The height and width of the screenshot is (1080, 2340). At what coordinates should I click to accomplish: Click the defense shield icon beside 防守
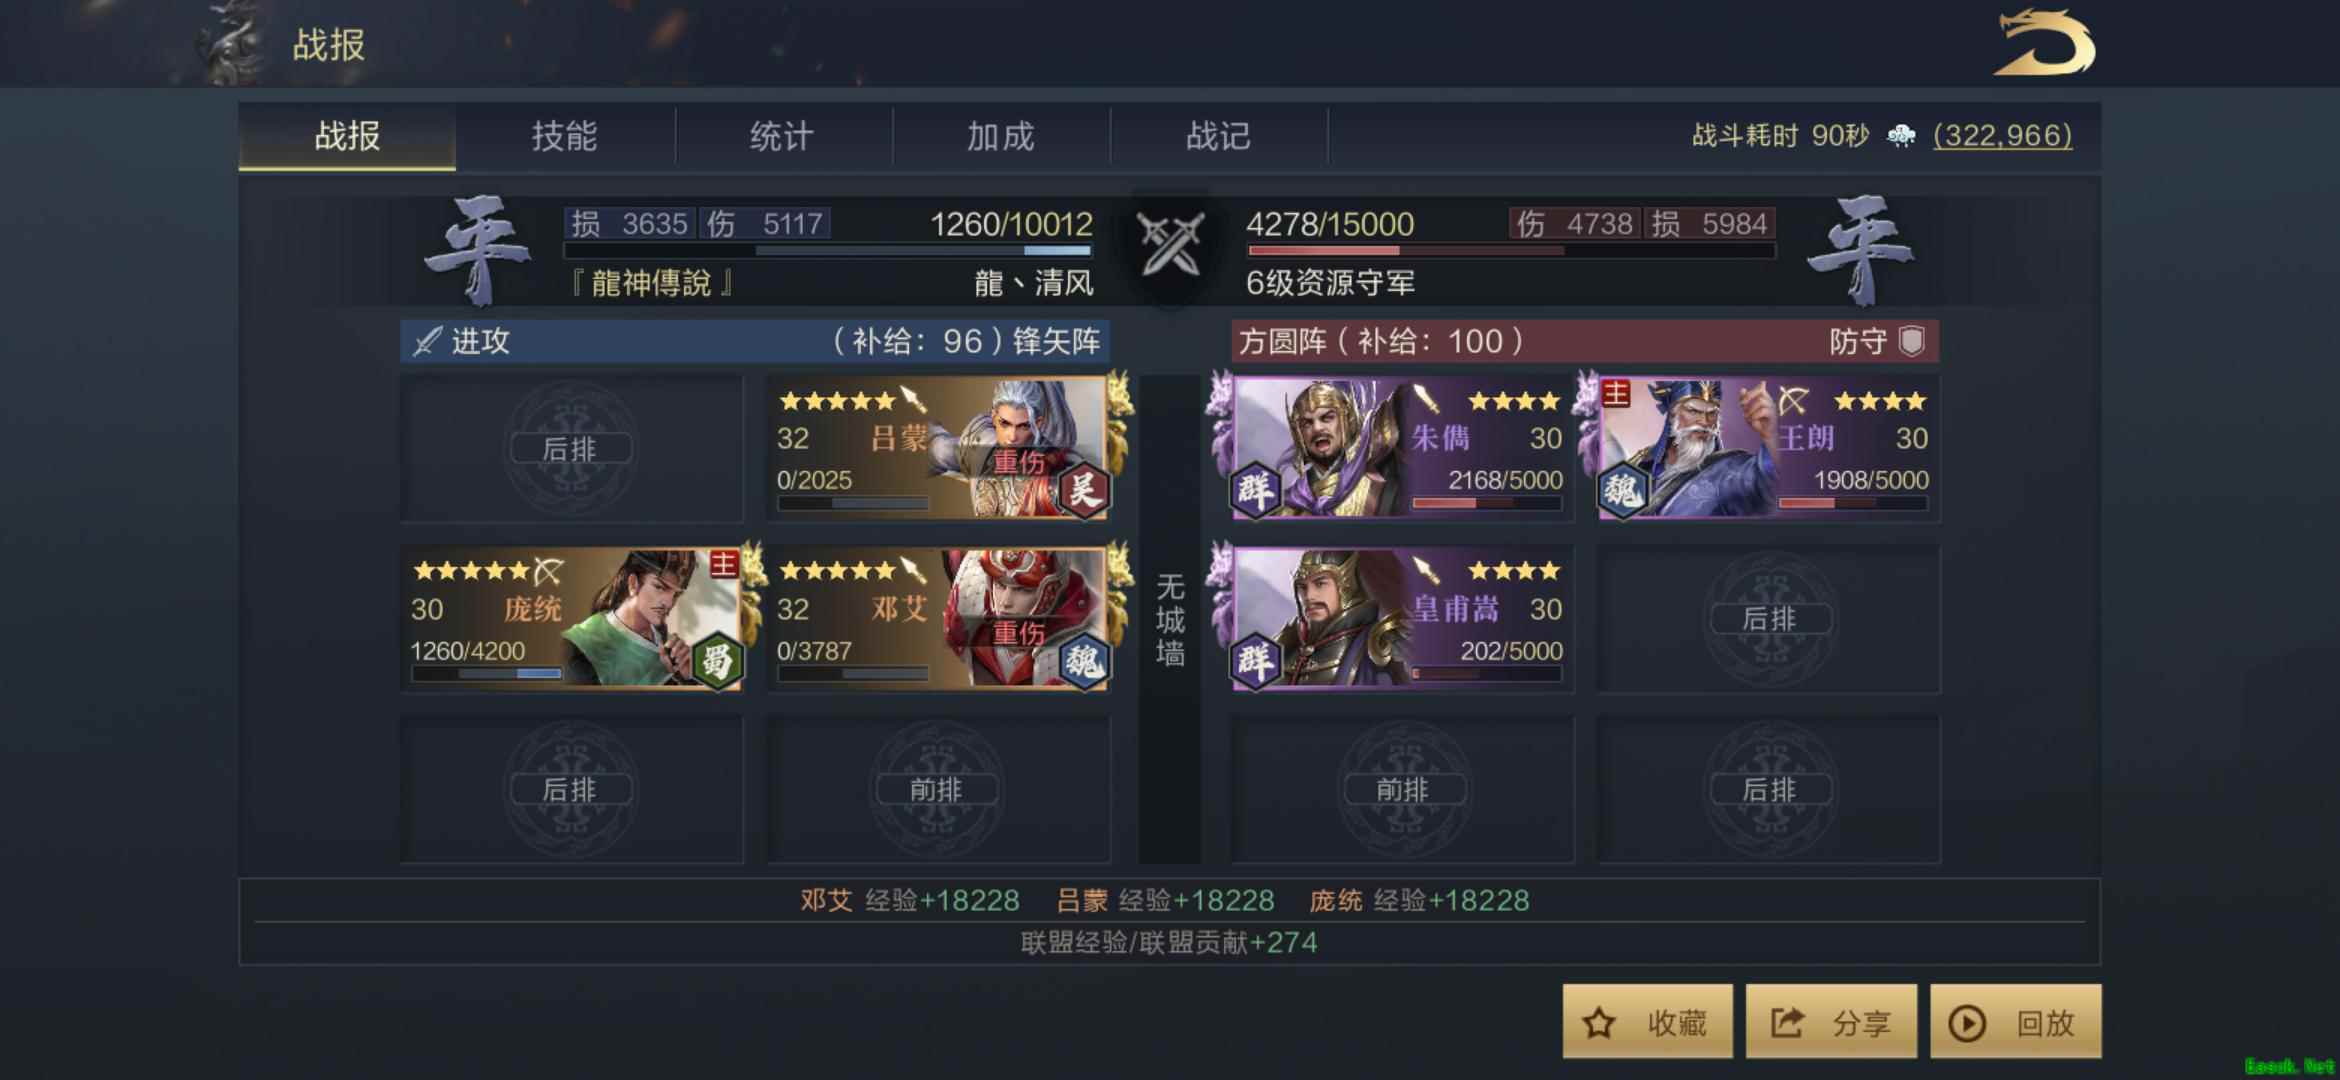click(1912, 341)
